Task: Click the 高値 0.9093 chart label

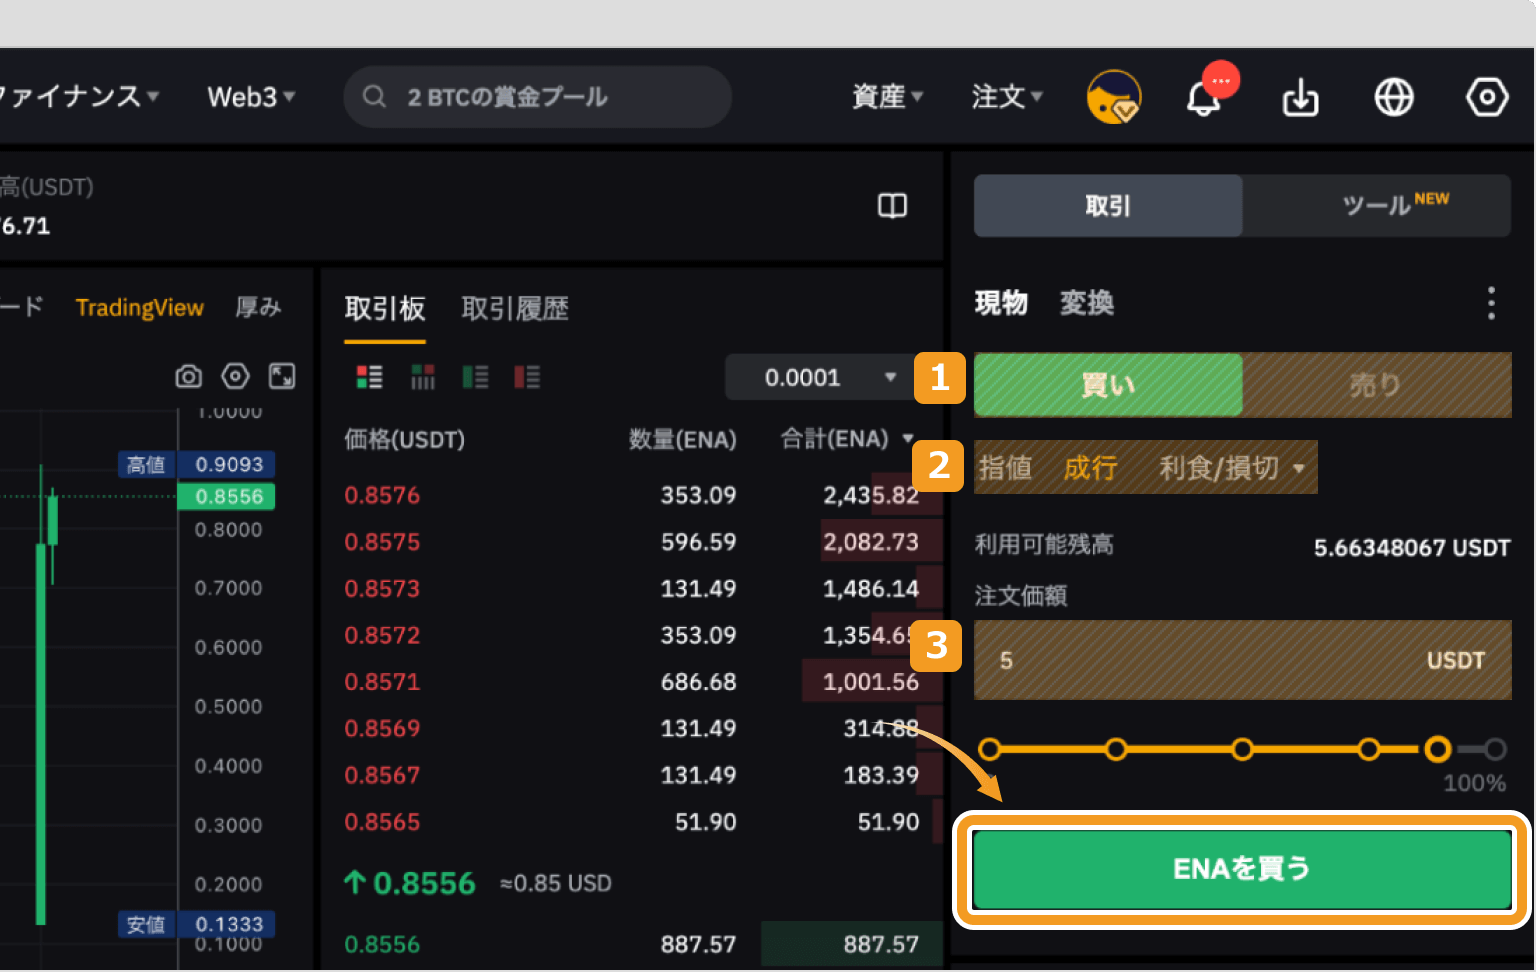Action: click(x=197, y=464)
